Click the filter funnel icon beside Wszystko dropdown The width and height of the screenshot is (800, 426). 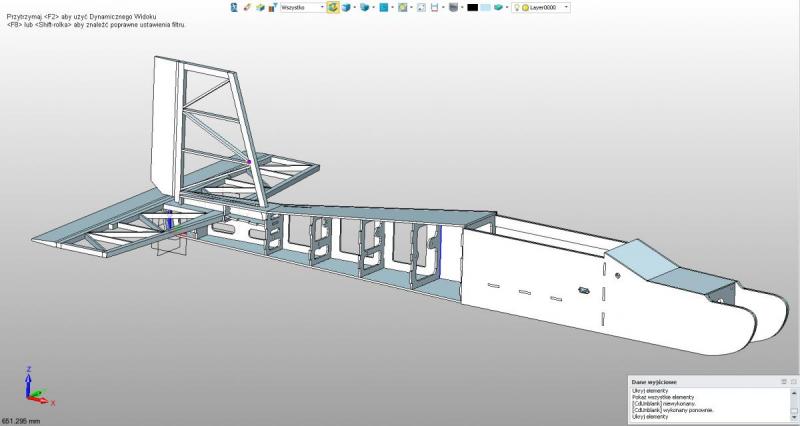point(272,7)
